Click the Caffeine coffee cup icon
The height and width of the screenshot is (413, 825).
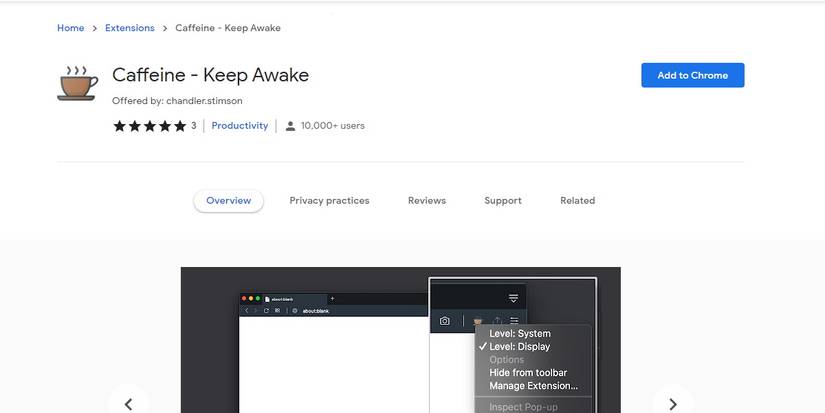[x=77, y=83]
